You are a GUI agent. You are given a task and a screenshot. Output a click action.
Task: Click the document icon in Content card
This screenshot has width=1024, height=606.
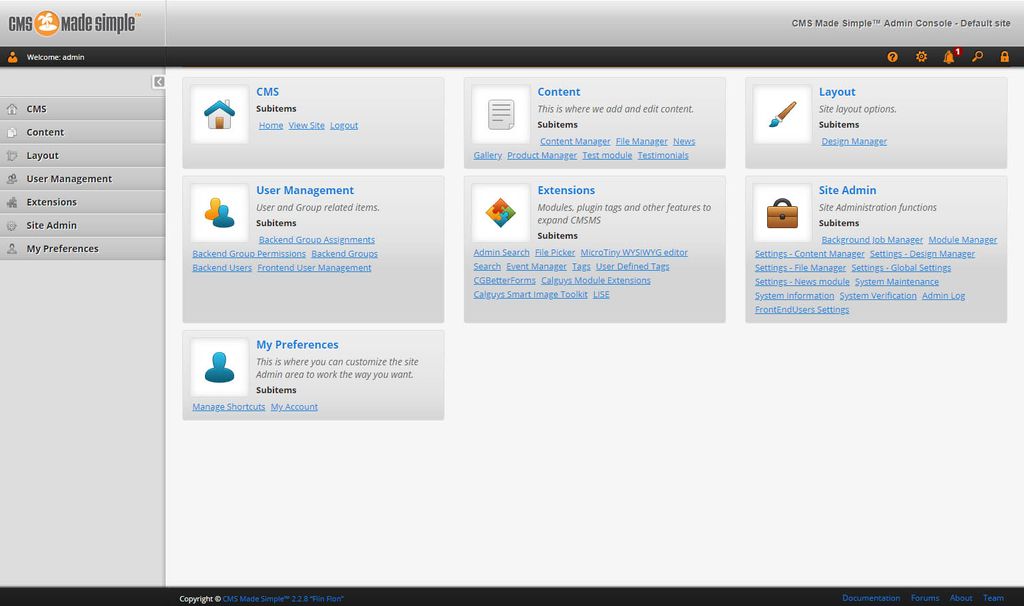(501, 114)
